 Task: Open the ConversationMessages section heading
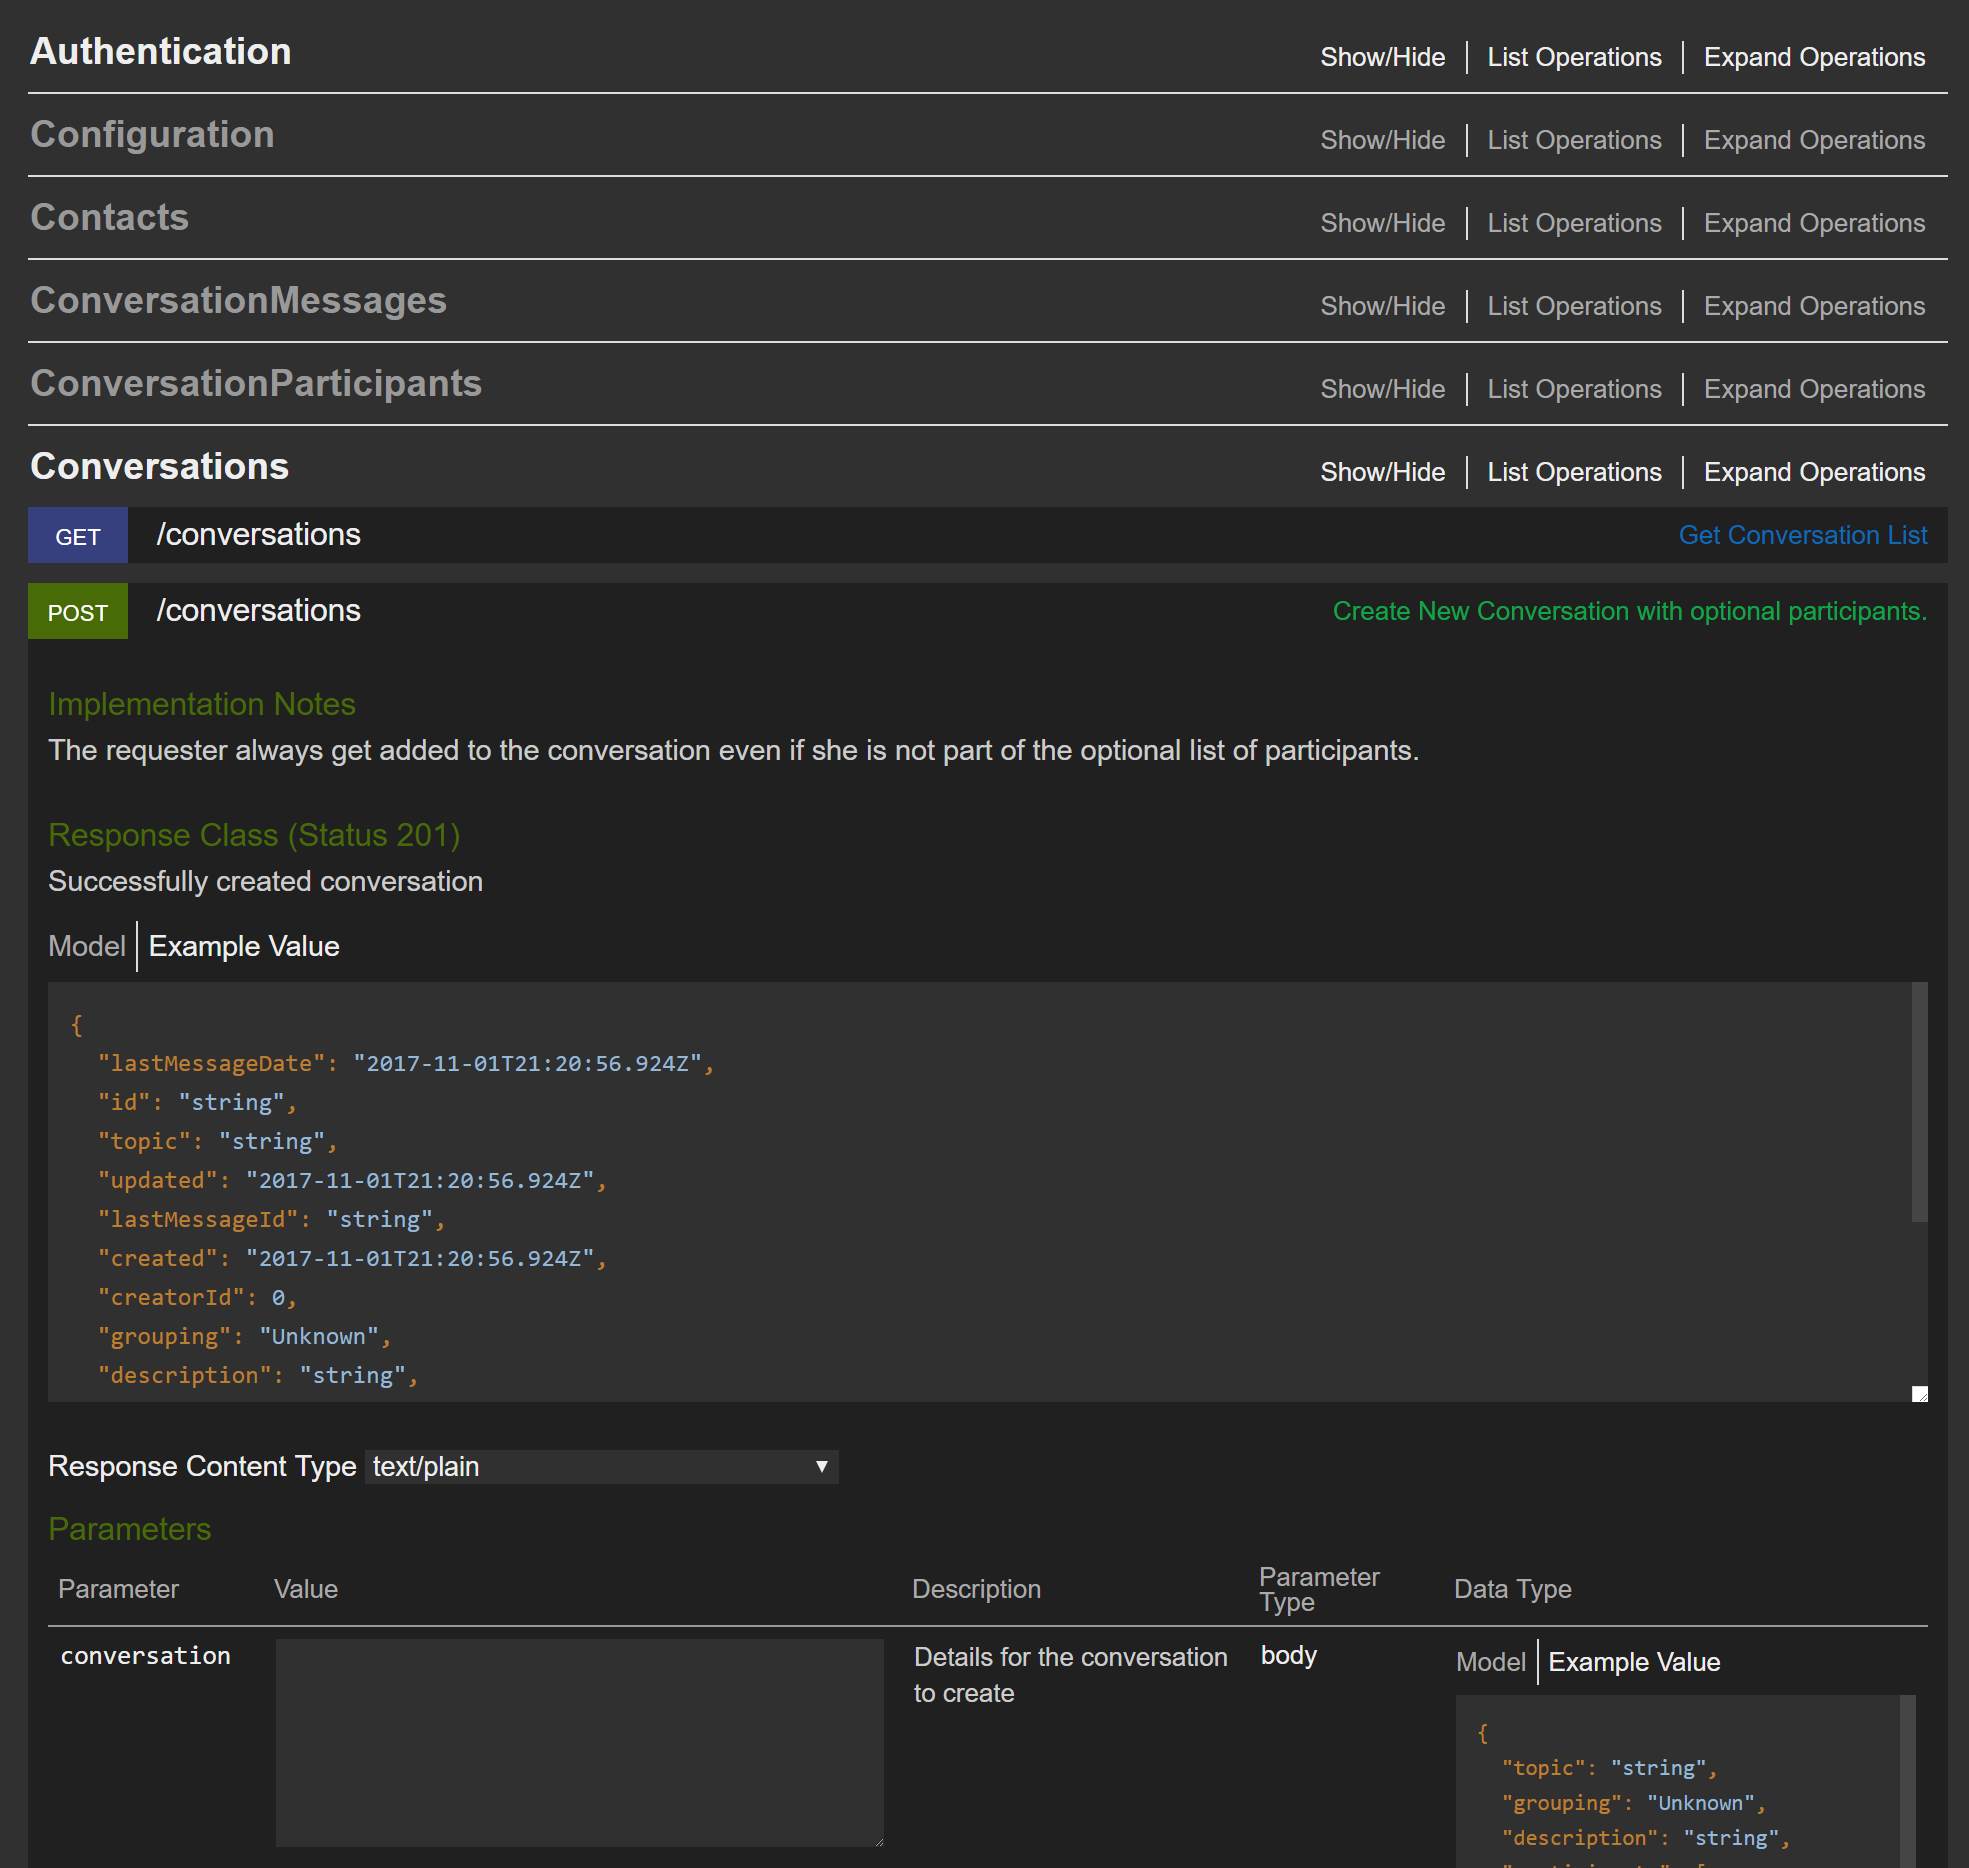(x=238, y=300)
